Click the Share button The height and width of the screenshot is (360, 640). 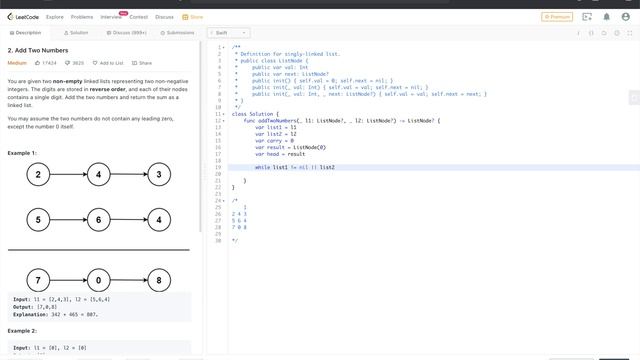coord(142,63)
